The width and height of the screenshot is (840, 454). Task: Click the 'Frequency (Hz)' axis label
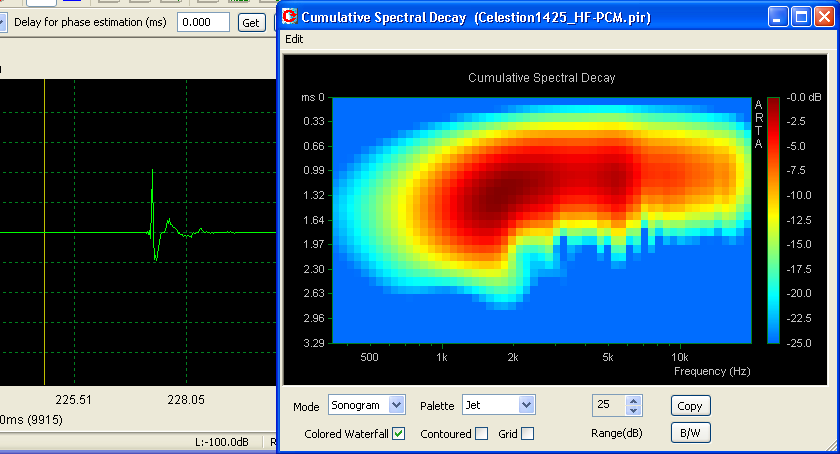712,371
